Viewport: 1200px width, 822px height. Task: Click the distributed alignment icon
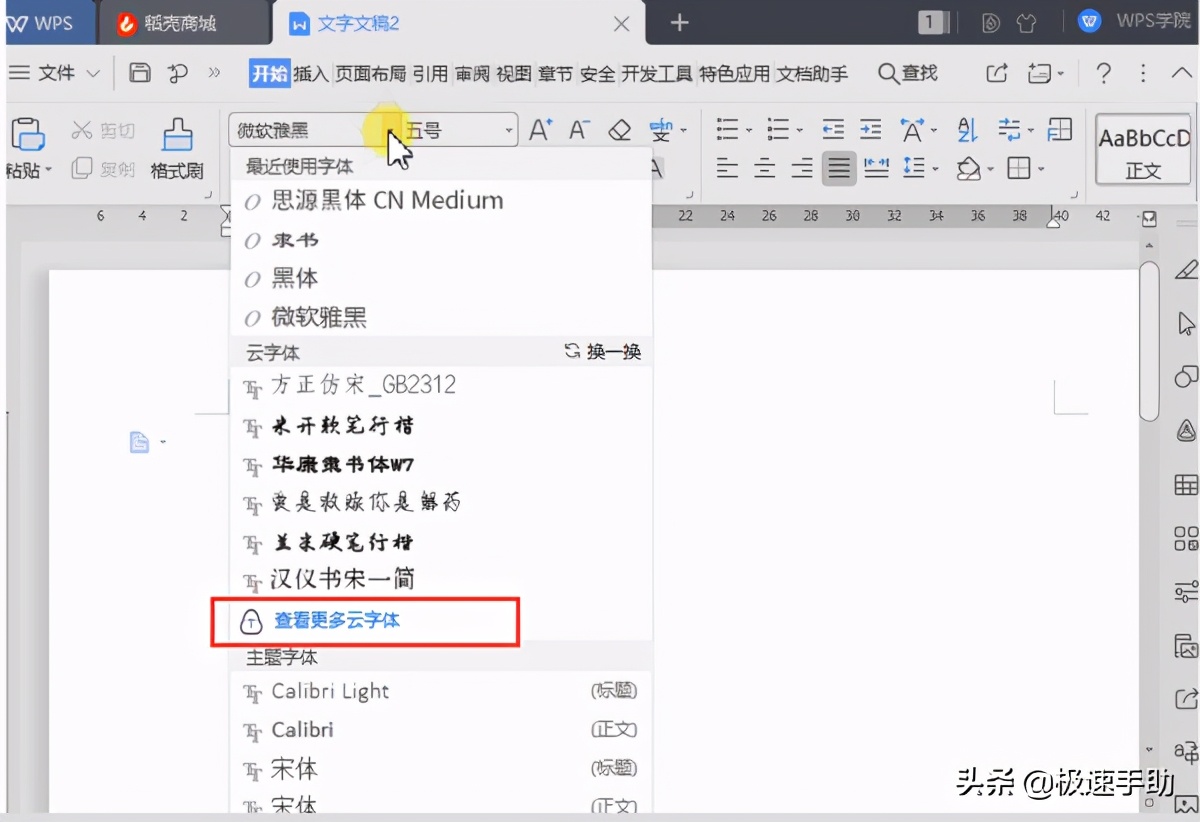click(x=877, y=168)
